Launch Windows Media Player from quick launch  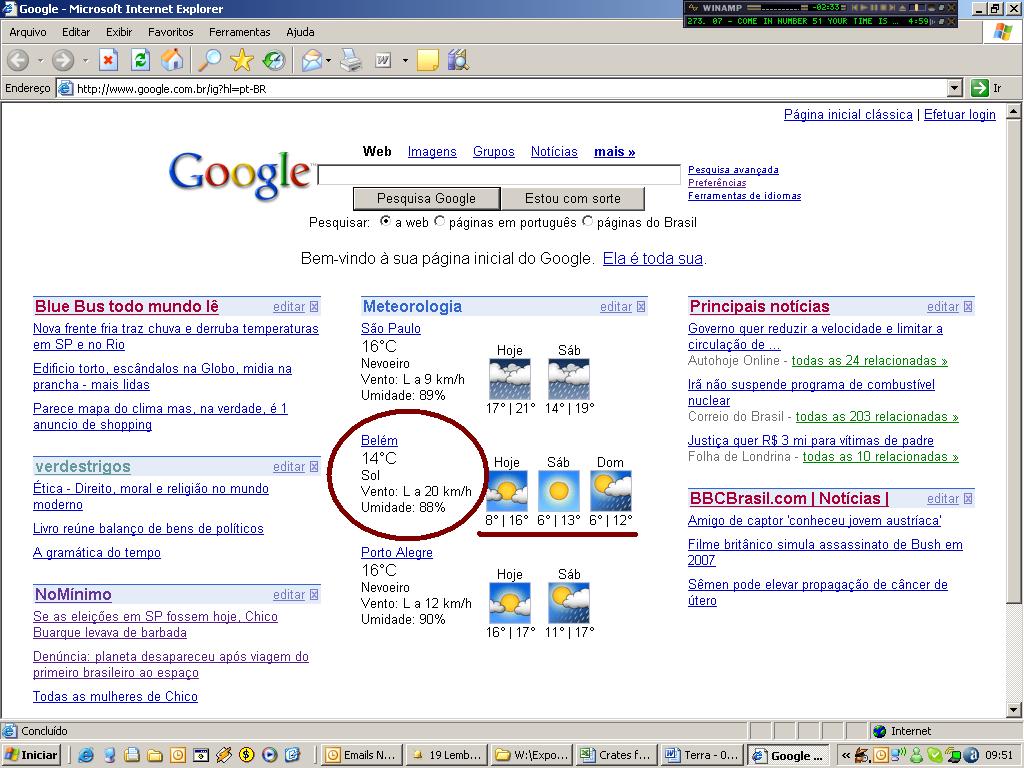click(x=269, y=756)
